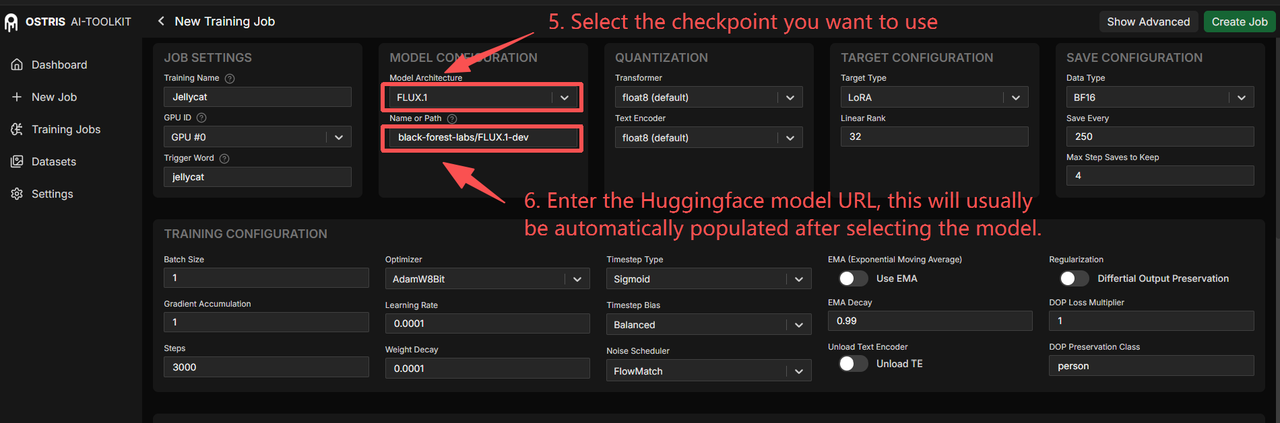Open Training Jobs brain icon in sidebar
The height and width of the screenshot is (423, 1280).
click(x=16, y=129)
